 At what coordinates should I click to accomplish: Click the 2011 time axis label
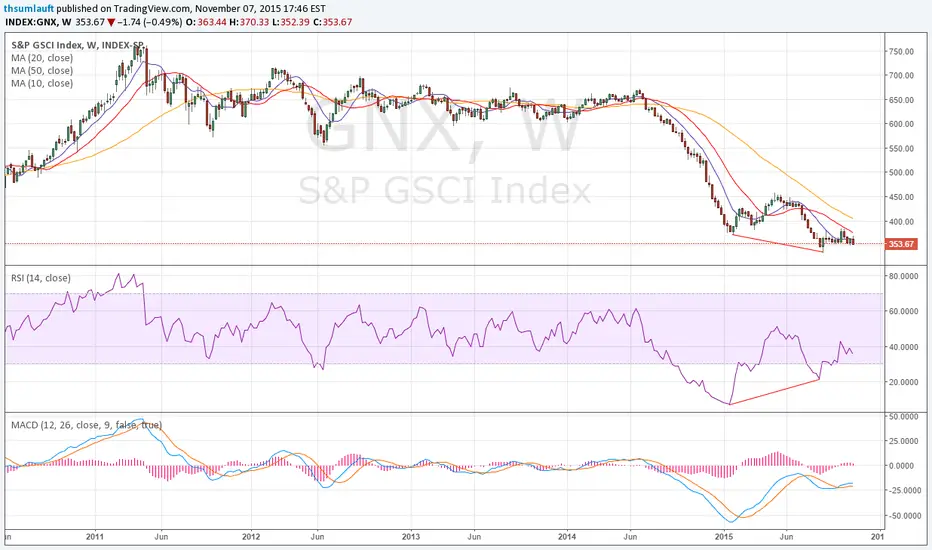pyautogui.click(x=95, y=536)
